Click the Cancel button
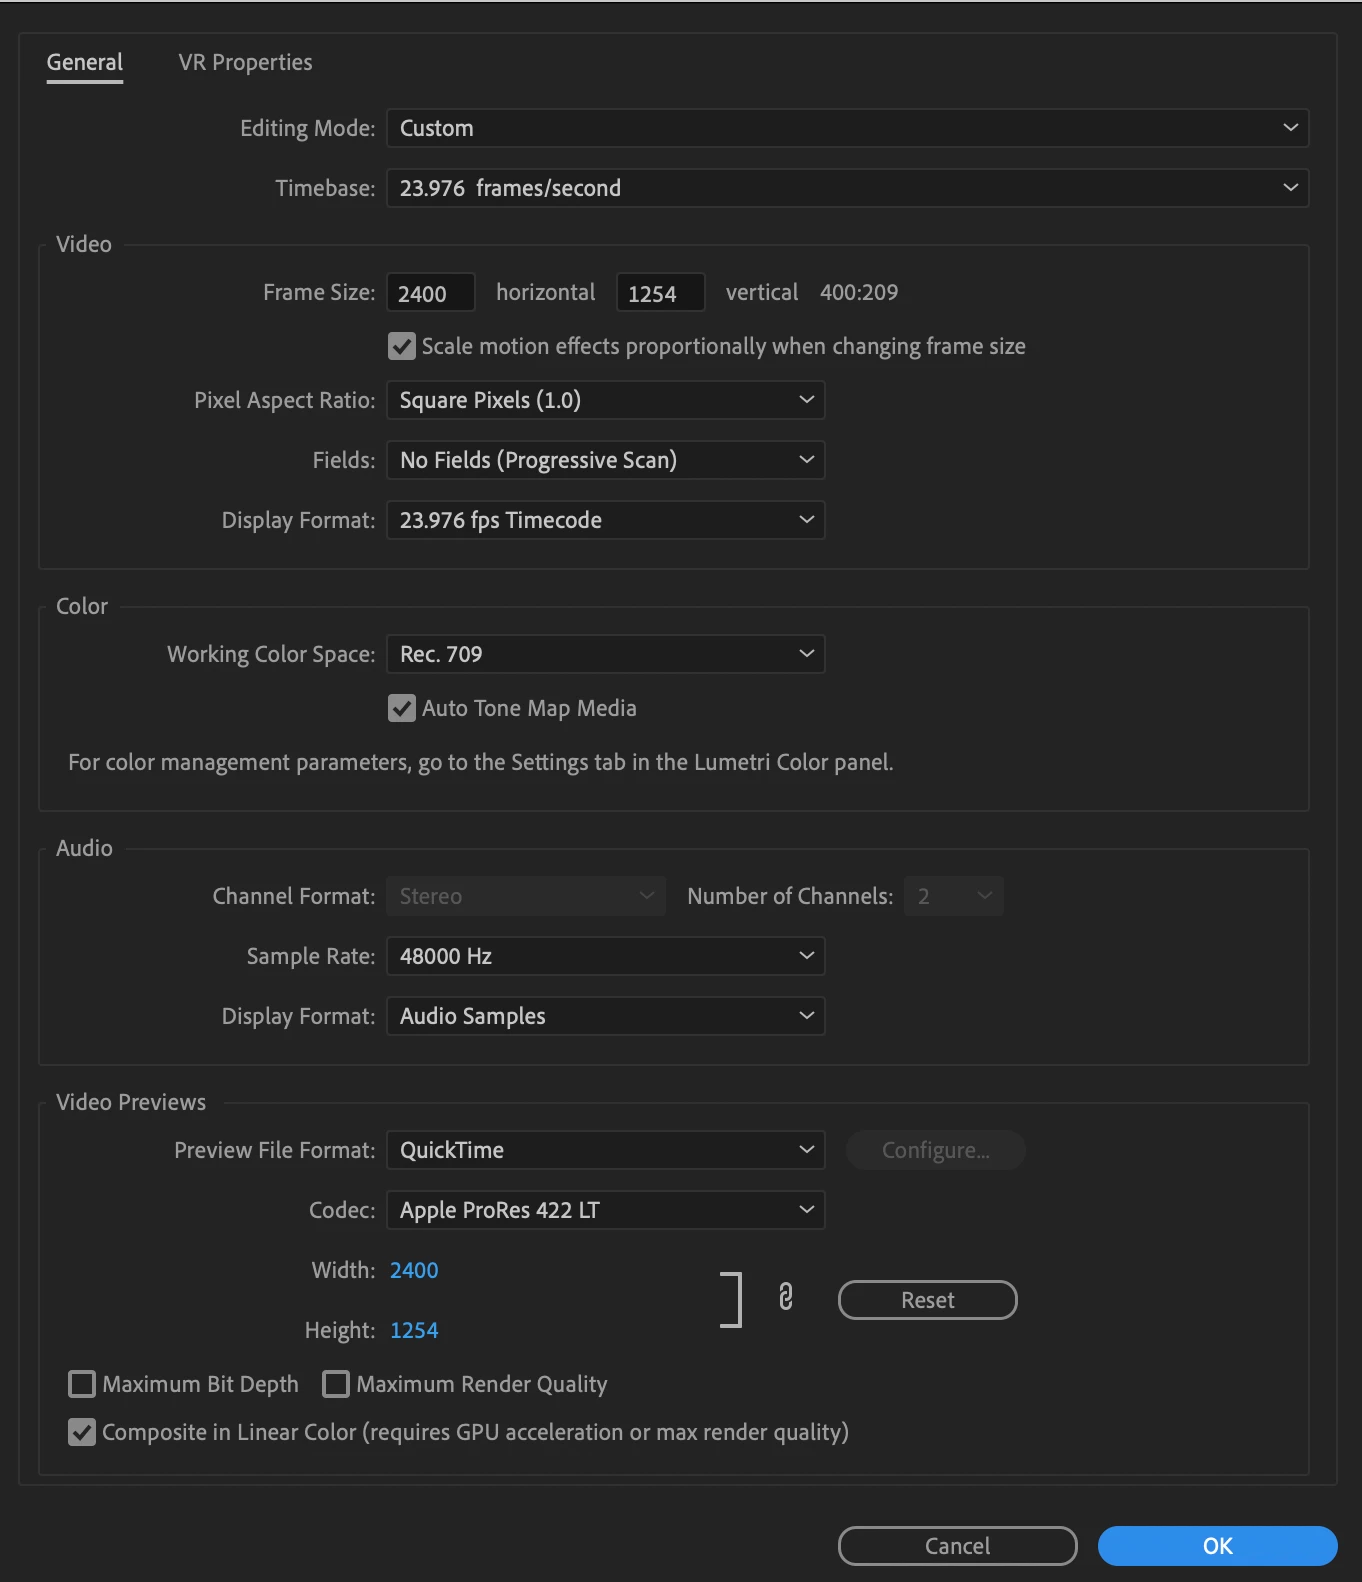The image size is (1362, 1582). click(958, 1546)
